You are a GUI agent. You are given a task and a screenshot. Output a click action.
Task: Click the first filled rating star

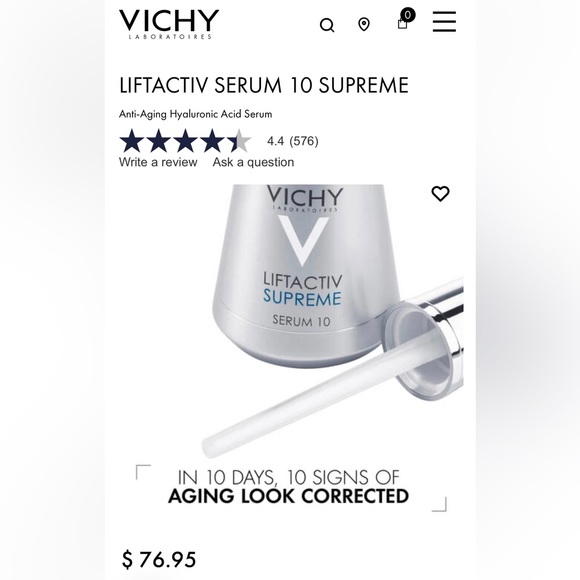click(x=131, y=141)
